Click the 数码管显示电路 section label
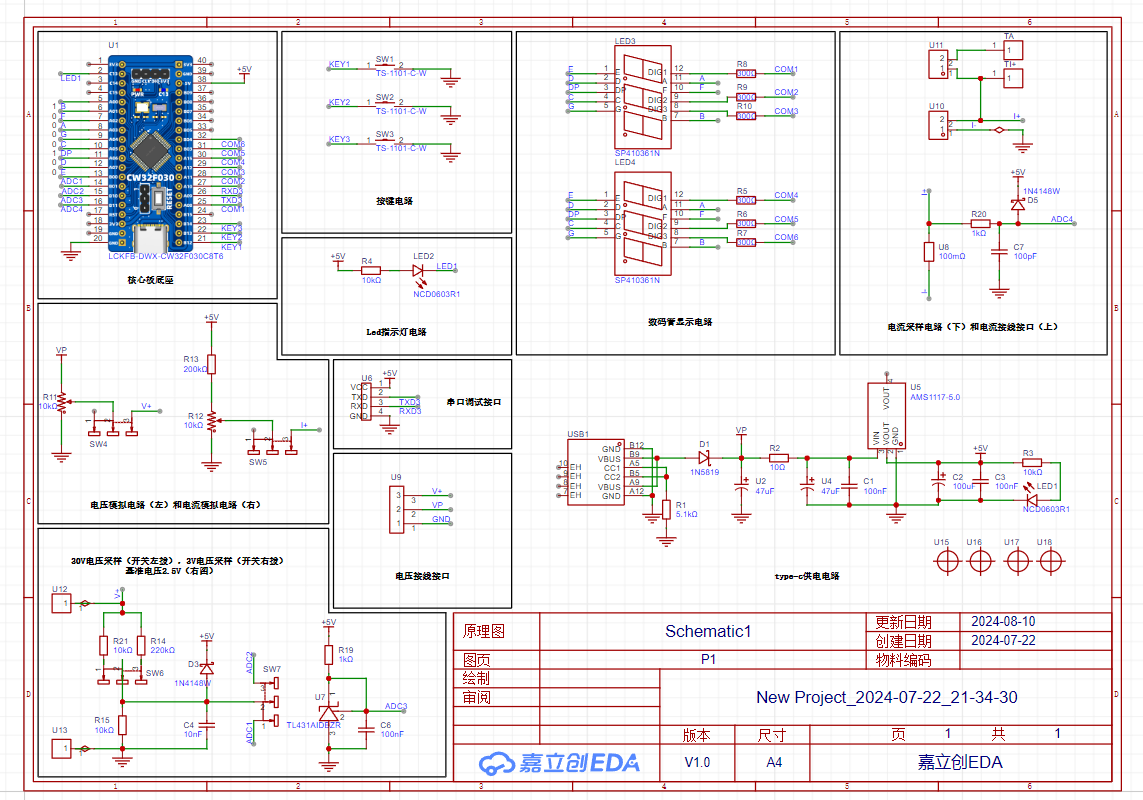This screenshot has width=1143, height=800. click(x=680, y=322)
